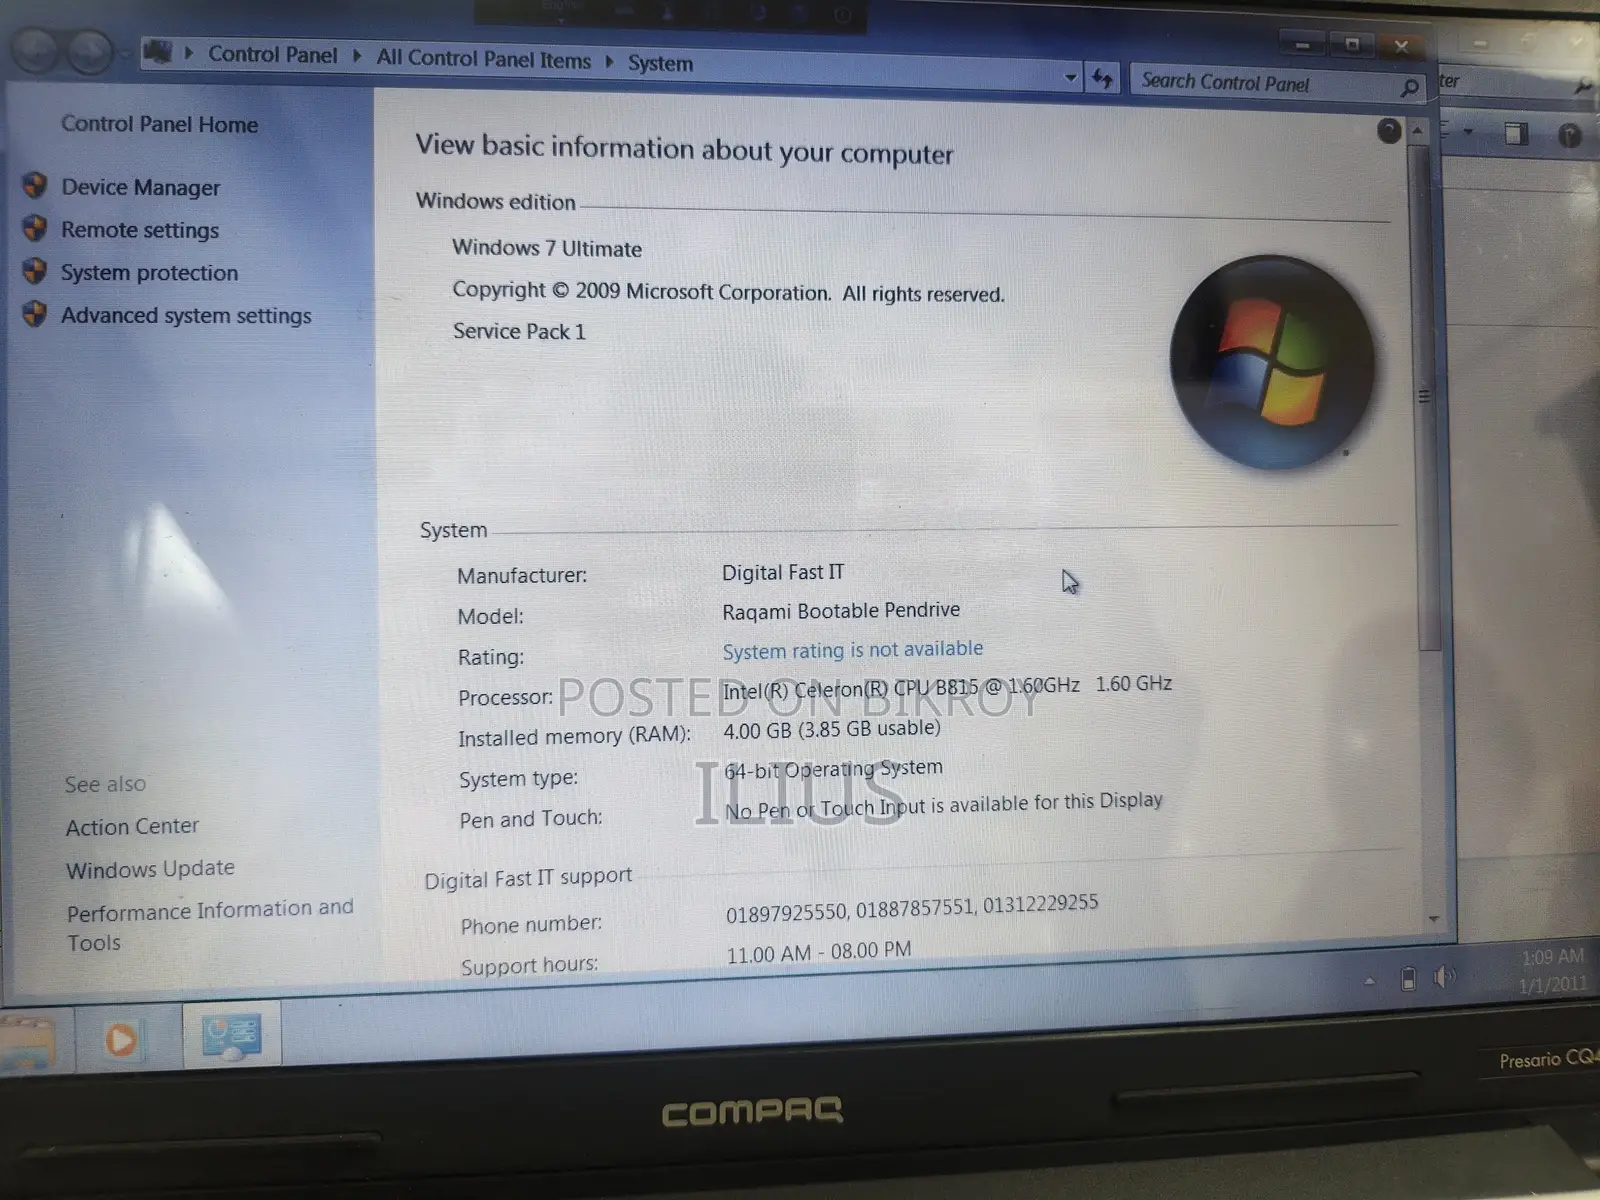
Task: Click the vertical scrollbar thumb
Action: pyautogui.click(x=1425, y=397)
